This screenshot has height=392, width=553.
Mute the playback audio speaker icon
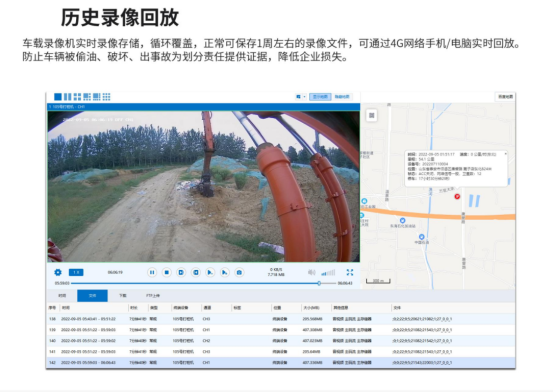point(311,272)
